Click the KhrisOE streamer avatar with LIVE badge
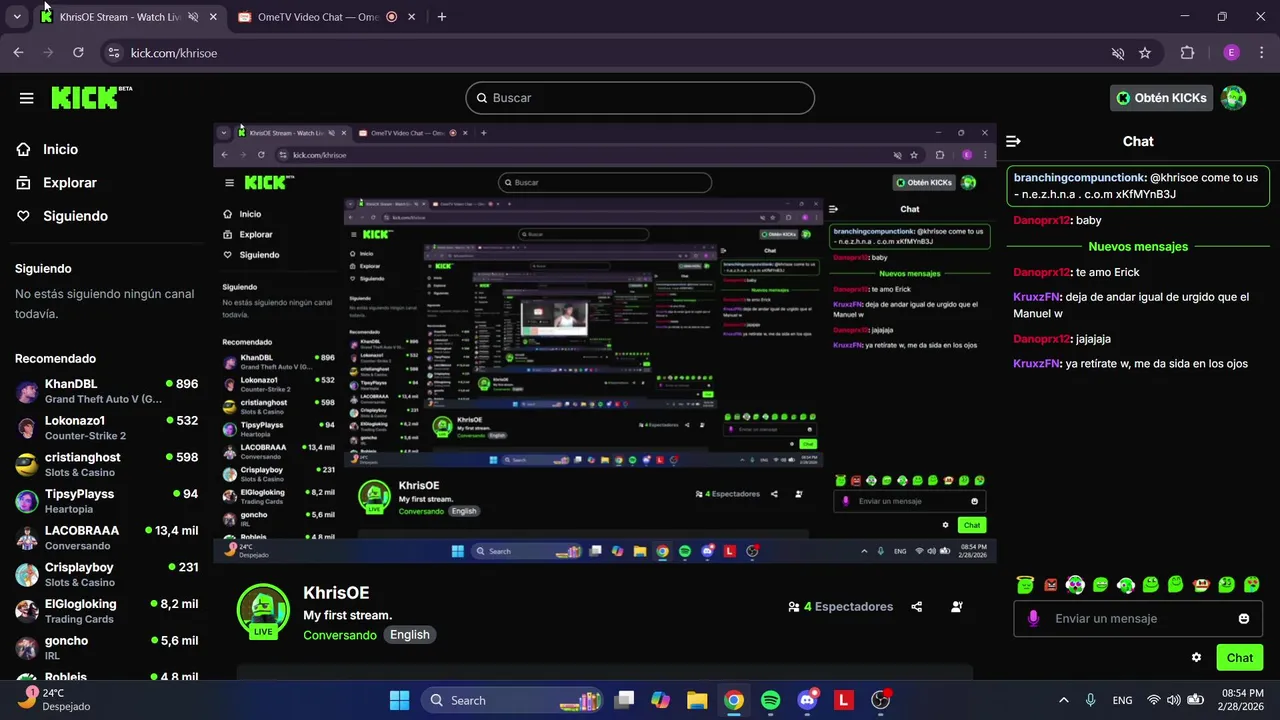The image size is (1280, 720). pos(263,610)
